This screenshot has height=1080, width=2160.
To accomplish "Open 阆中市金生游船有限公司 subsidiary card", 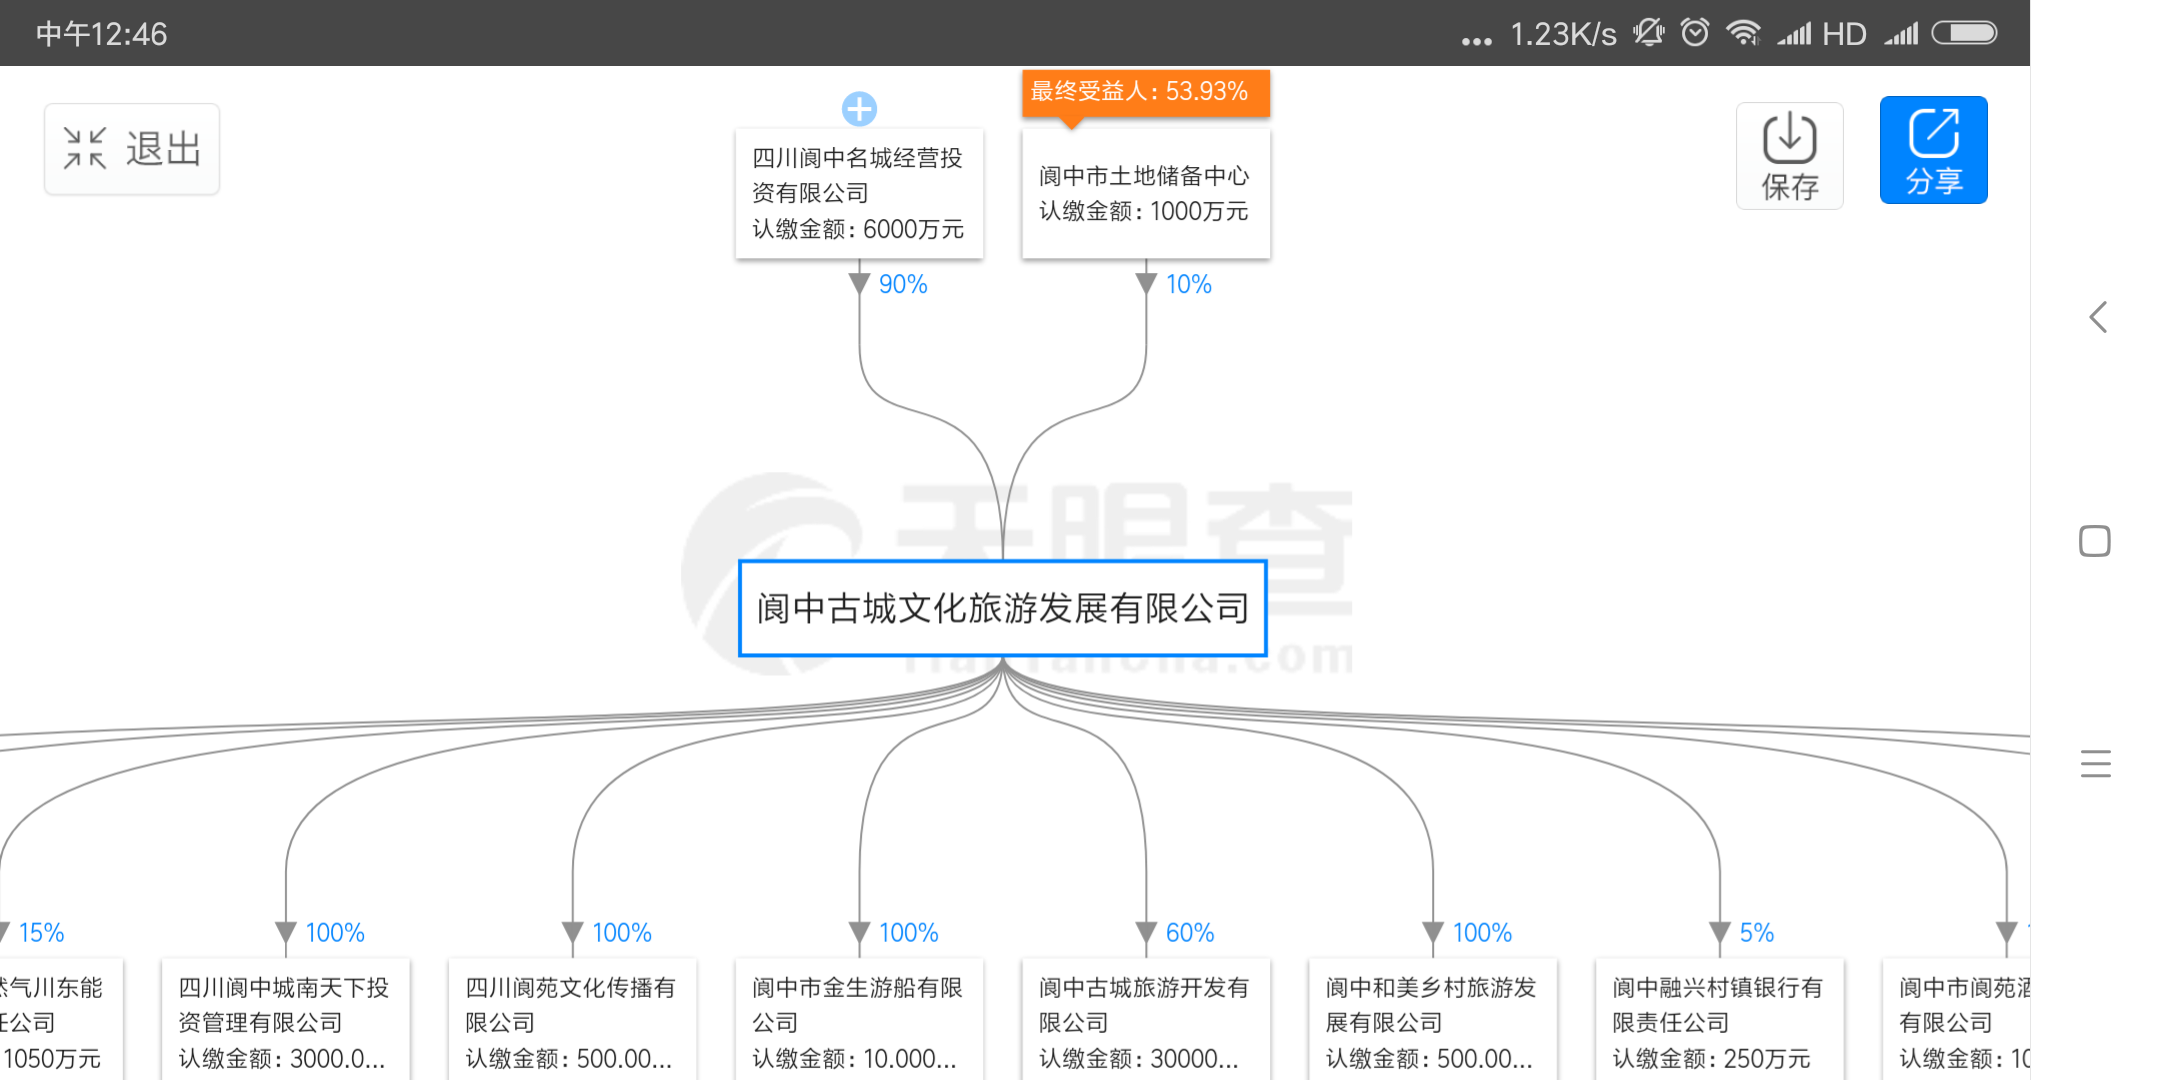I will point(859,1019).
